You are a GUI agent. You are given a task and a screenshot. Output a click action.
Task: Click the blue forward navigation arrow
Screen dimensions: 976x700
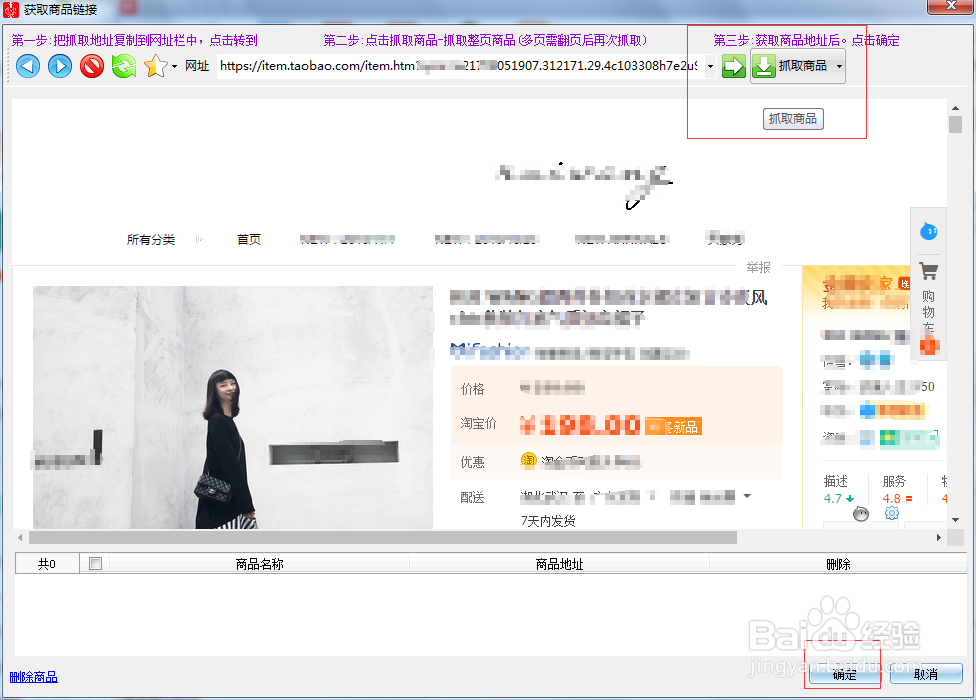(x=60, y=66)
